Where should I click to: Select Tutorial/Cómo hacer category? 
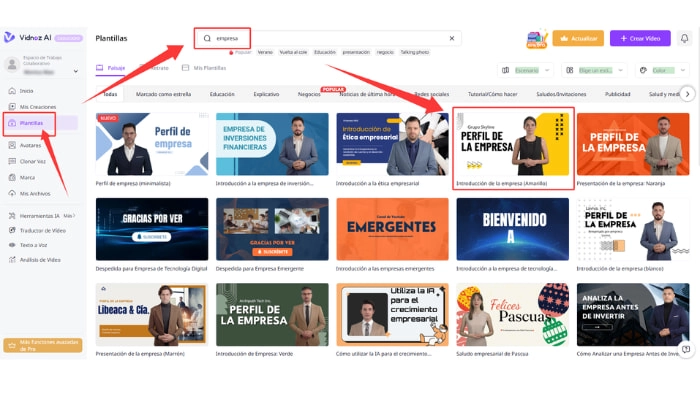[x=492, y=94]
